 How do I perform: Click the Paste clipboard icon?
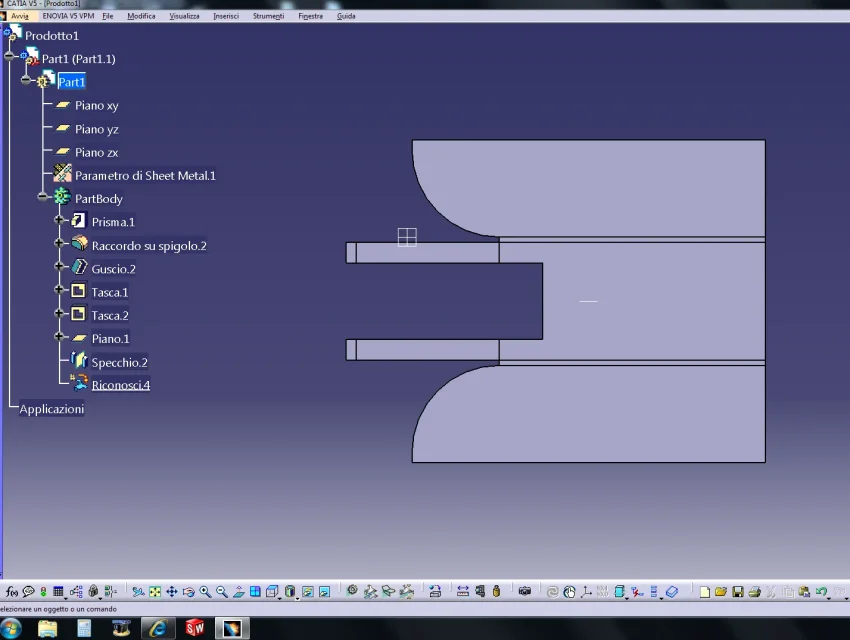804,592
